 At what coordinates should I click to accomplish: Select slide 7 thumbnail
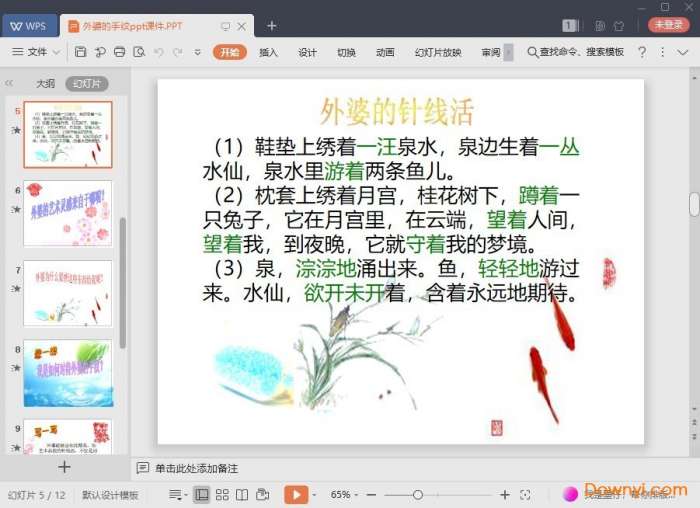(x=68, y=293)
